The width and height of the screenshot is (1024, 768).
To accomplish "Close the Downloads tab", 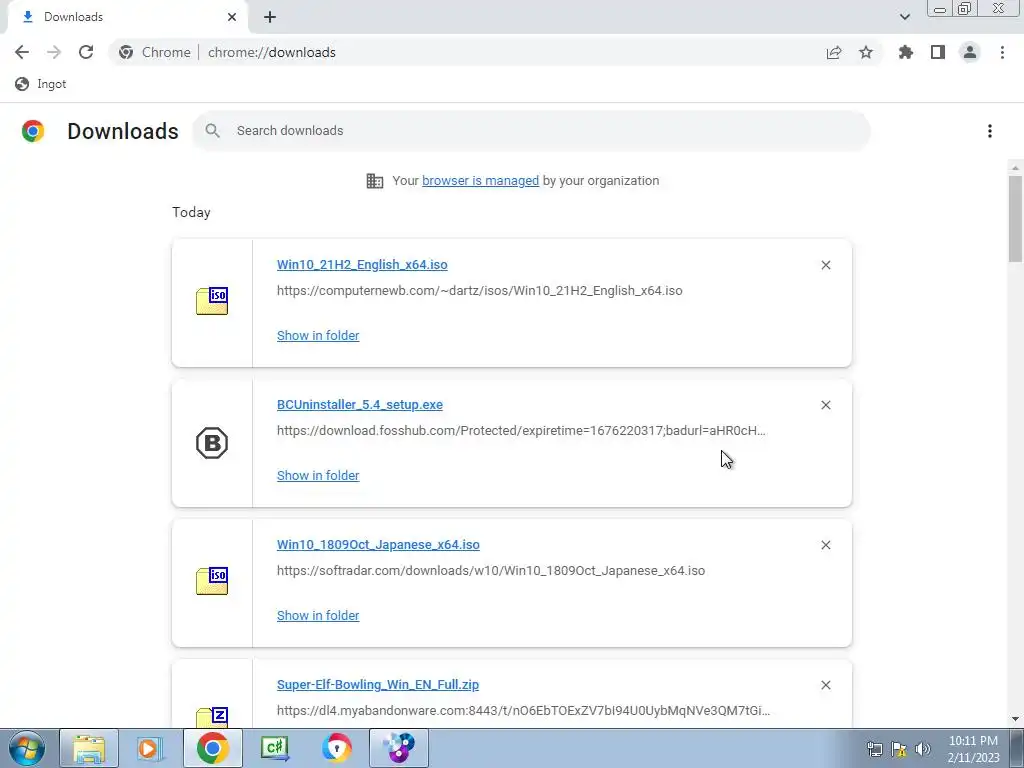I will 232,17.
